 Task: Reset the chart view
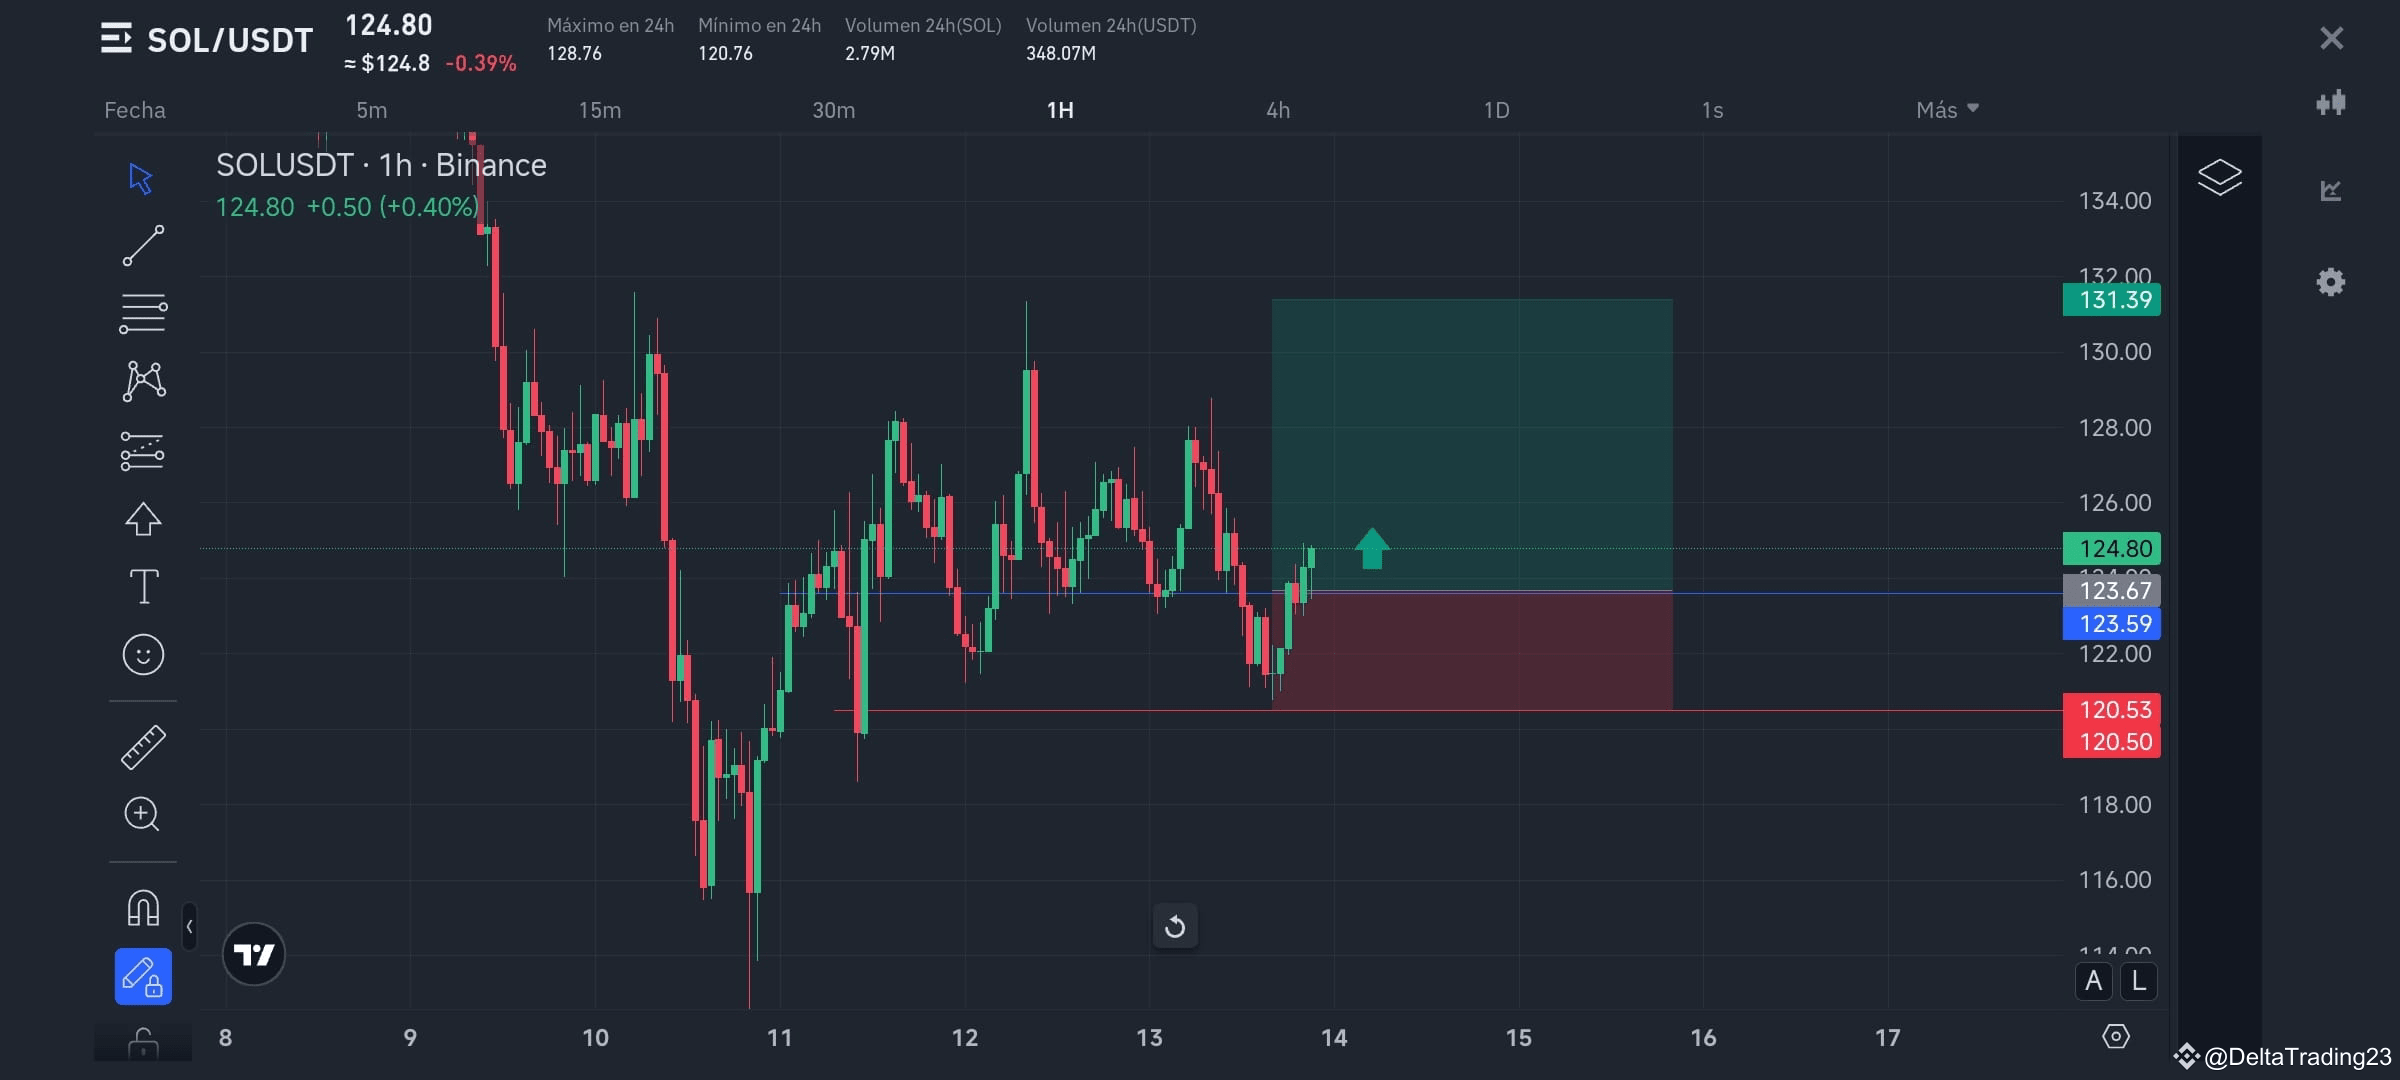[x=1175, y=927]
